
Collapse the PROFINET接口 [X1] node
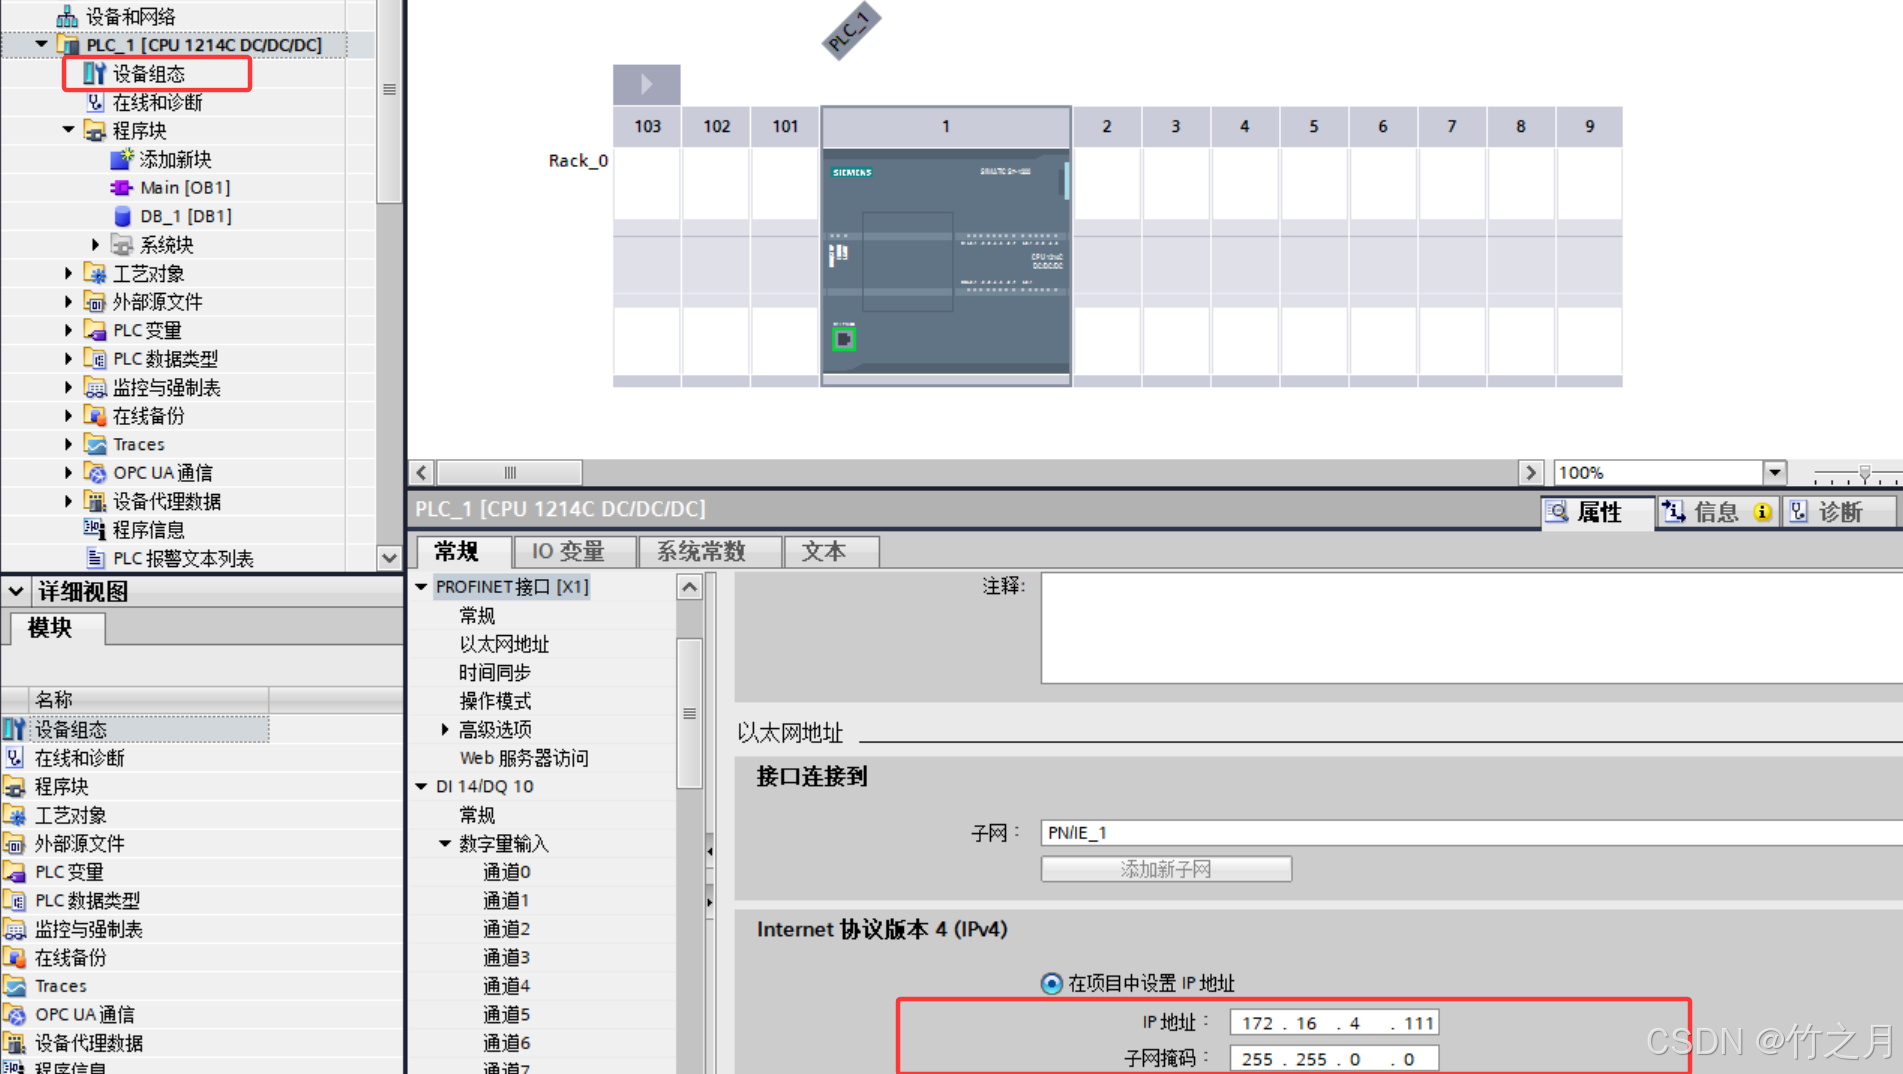coord(421,587)
